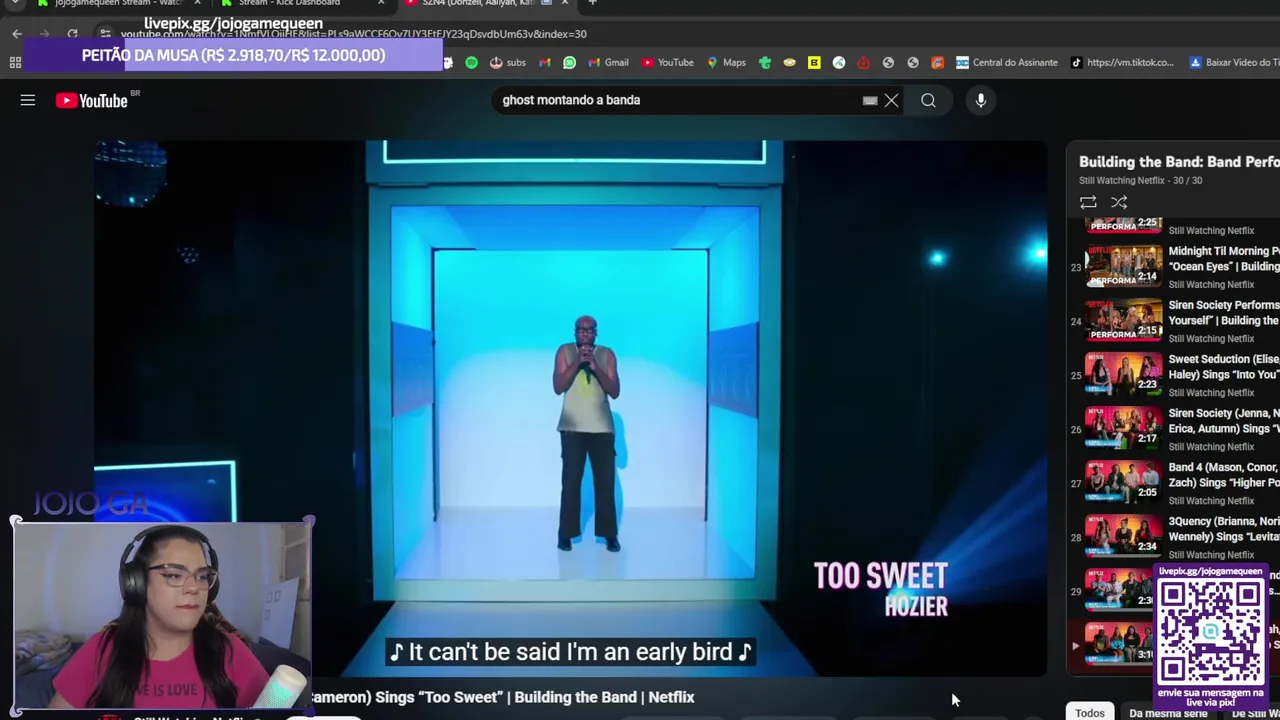Click the video title below player
The height and width of the screenshot is (720, 1280).
[502, 697]
